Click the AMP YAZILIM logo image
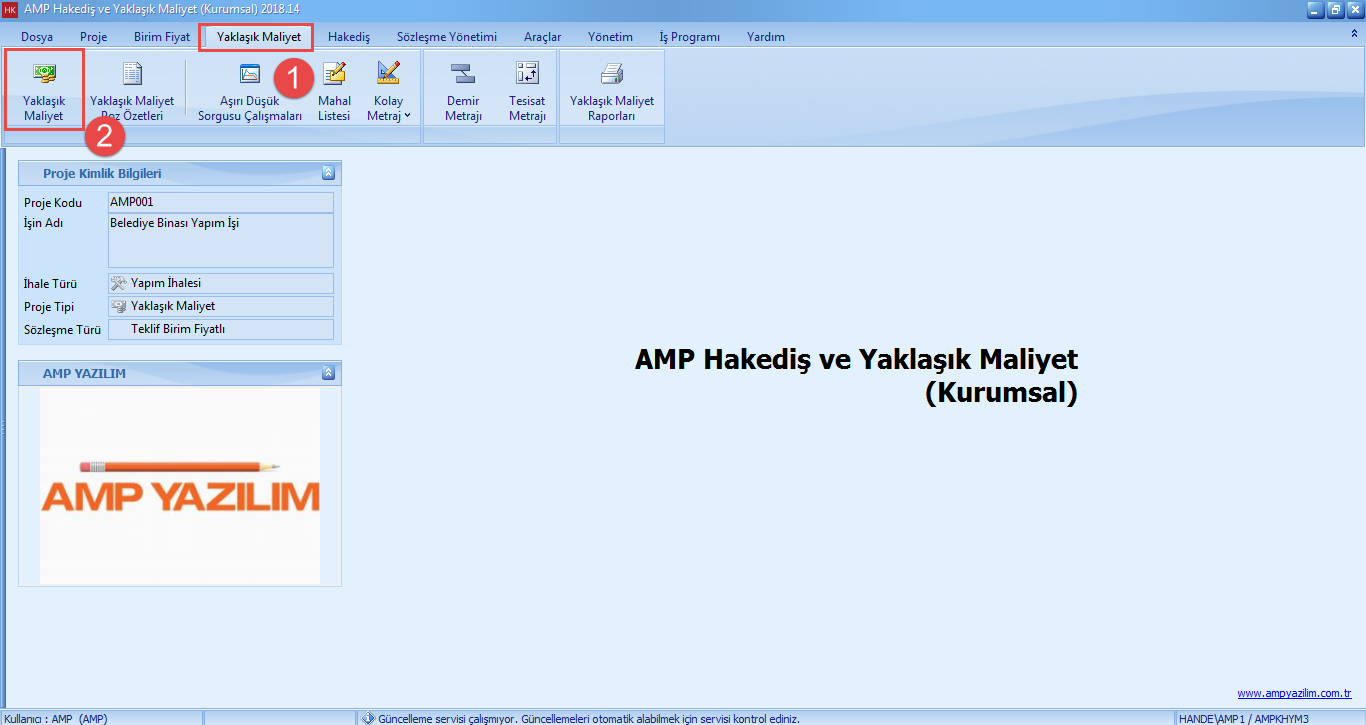 [180, 487]
